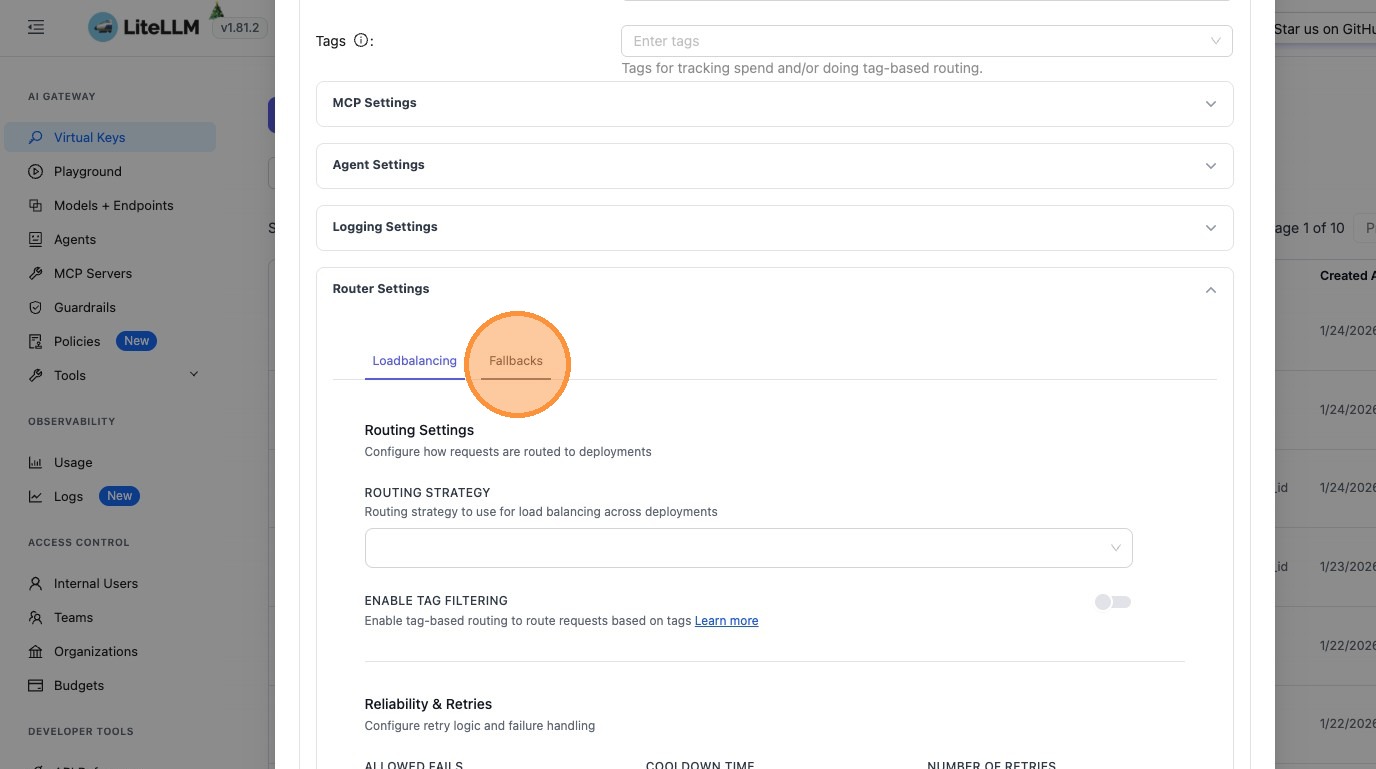Click the Agents sidebar icon
The image size is (1376, 769).
(36, 239)
